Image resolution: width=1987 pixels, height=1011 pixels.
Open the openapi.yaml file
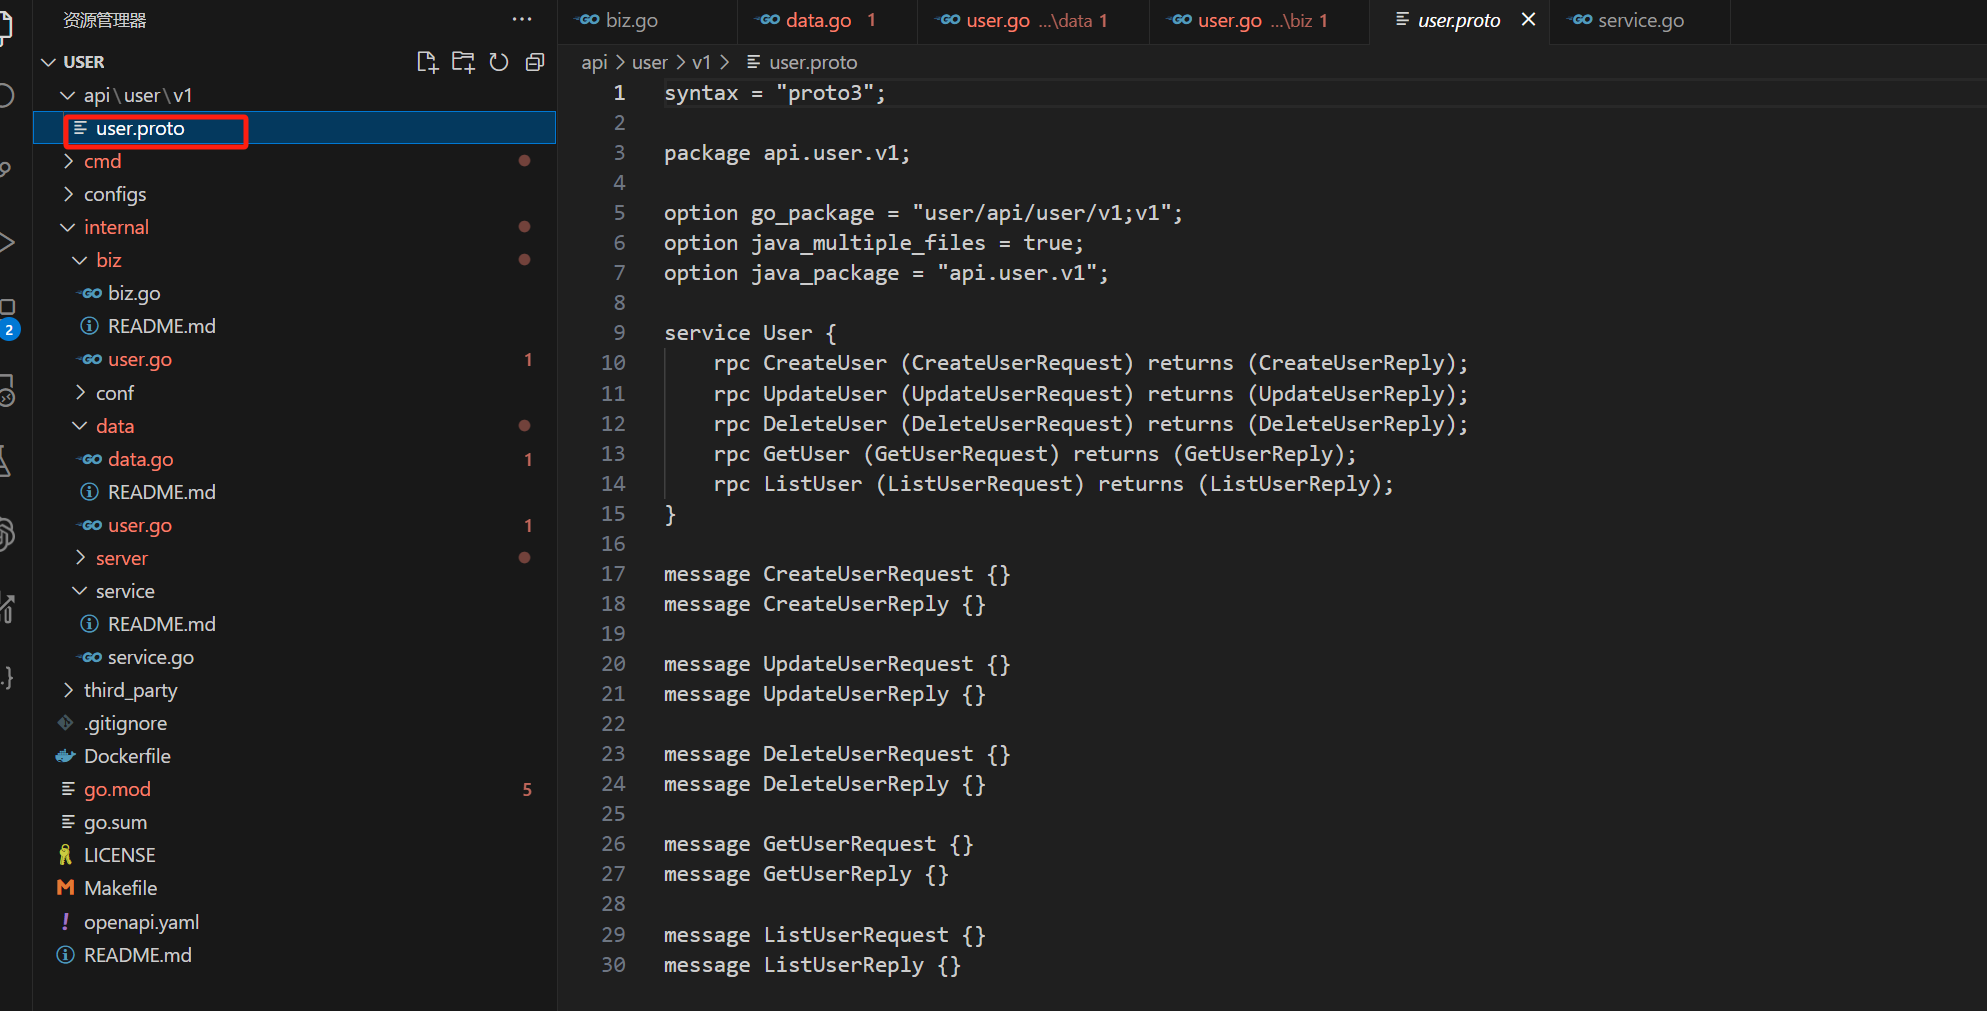click(294, 922)
